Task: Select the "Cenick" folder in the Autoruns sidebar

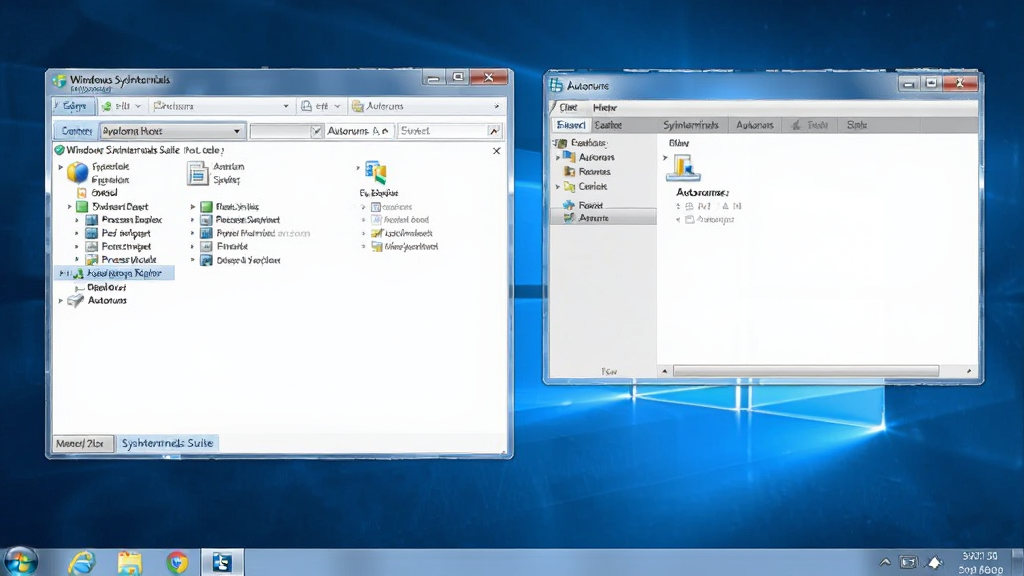Action: pyautogui.click(x=586, y=187)
